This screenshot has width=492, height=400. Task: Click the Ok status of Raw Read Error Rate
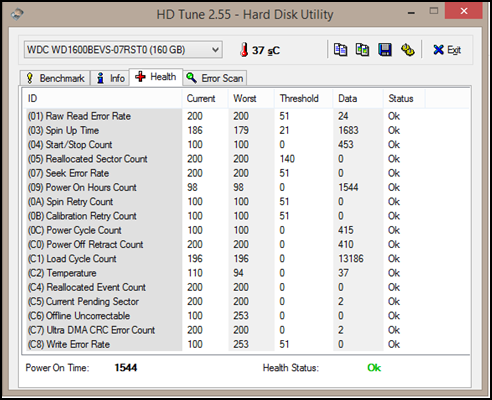coord(394,116)
